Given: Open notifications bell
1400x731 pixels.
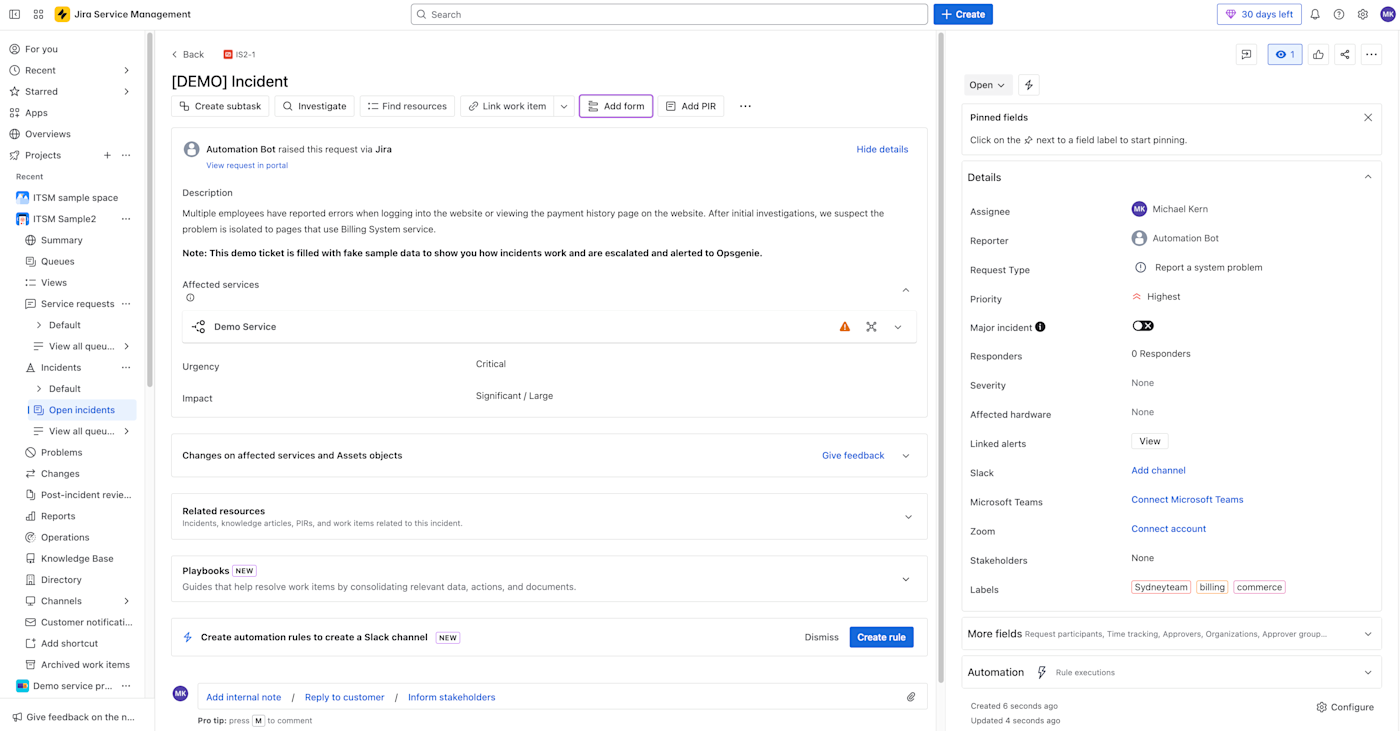Looking at the screenshot, I should pyautogui.click(x=1315, y=15).
